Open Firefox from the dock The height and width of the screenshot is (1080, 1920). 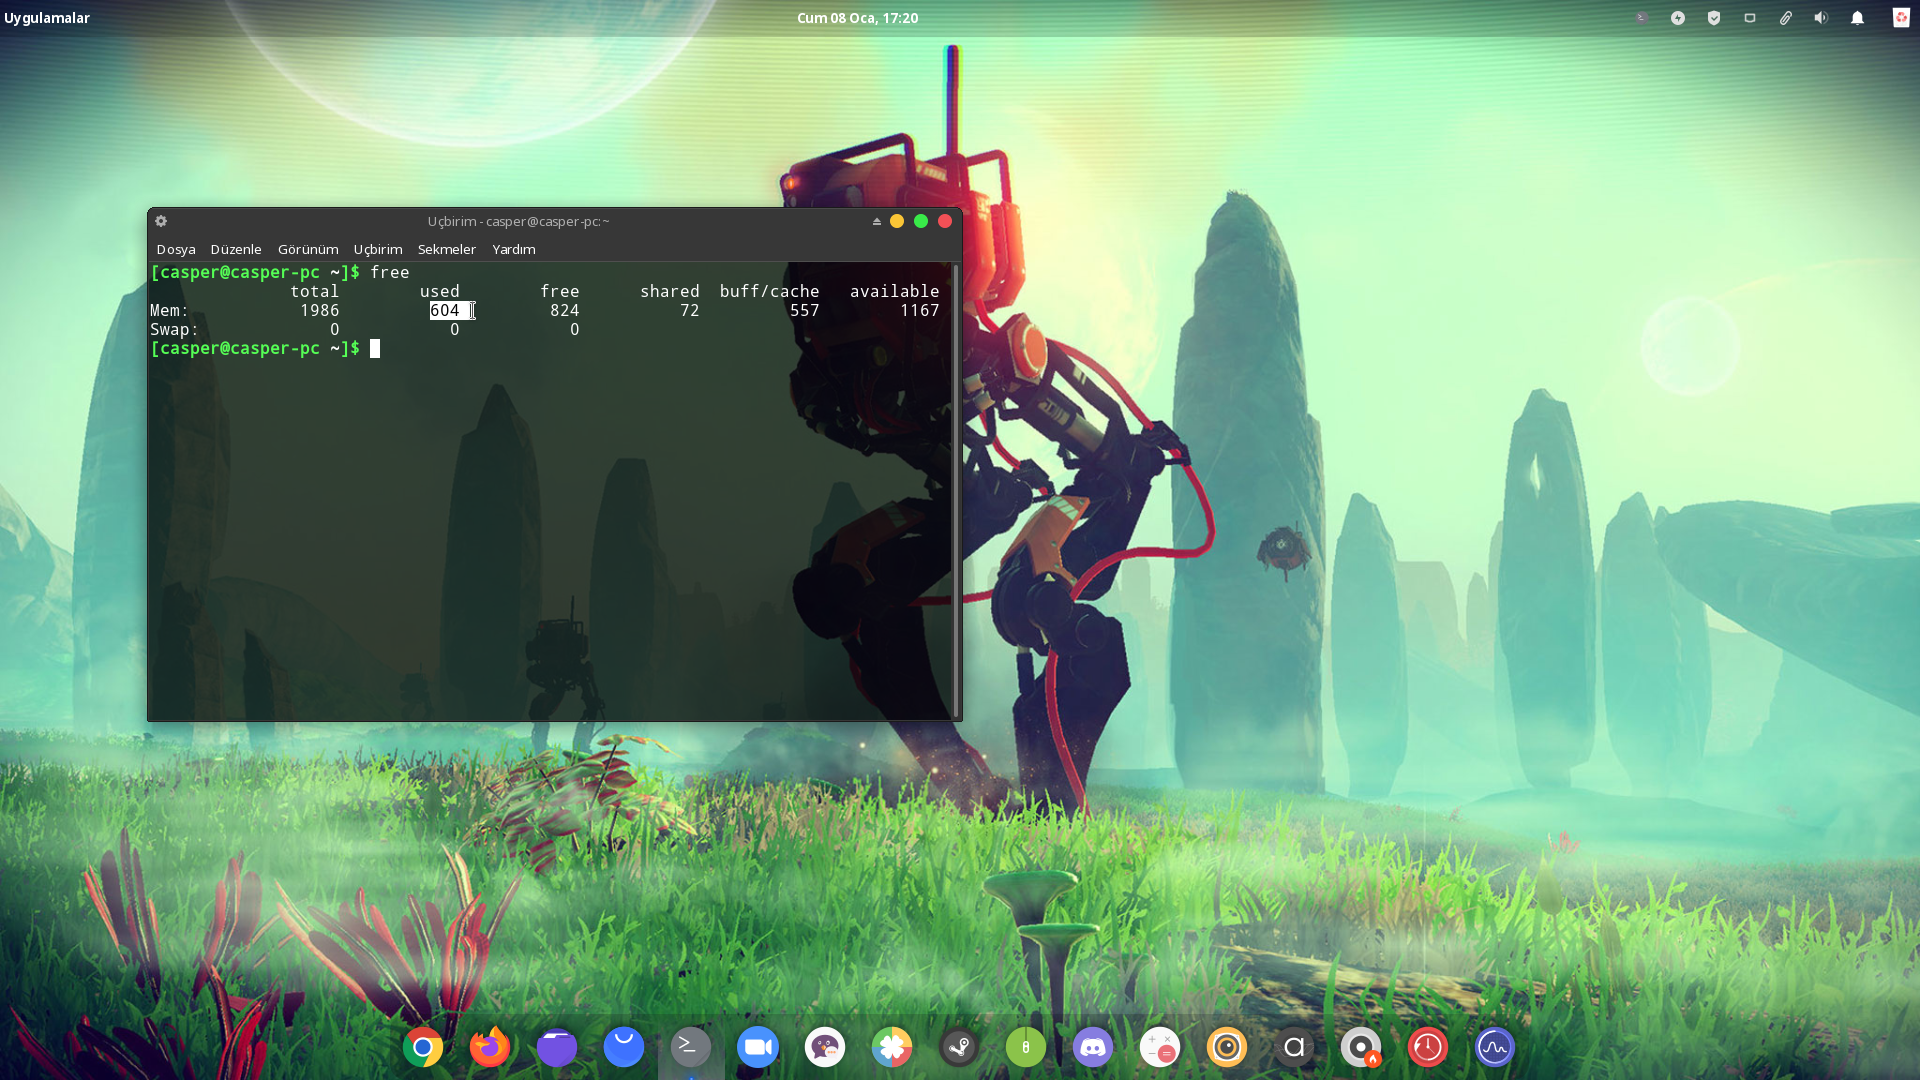490,1047
